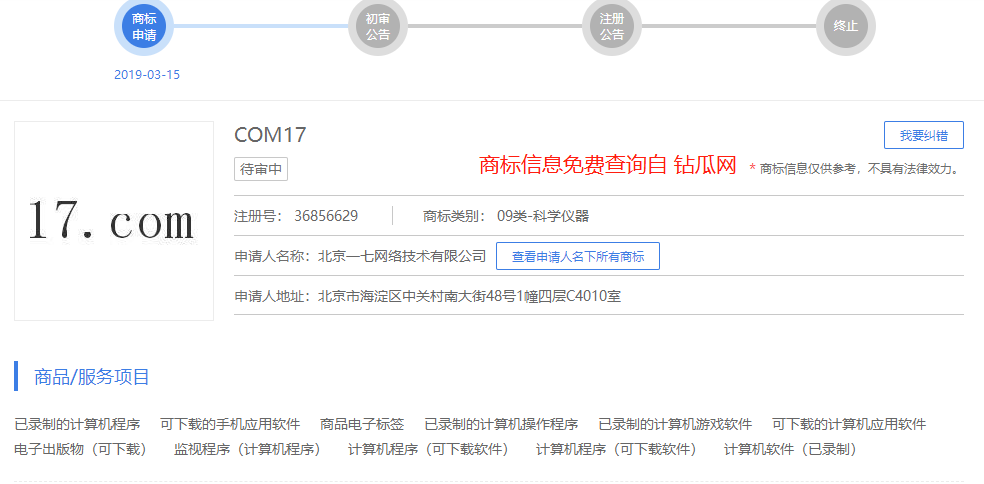Click the 初审公告 progress step circle

(378, 26)
